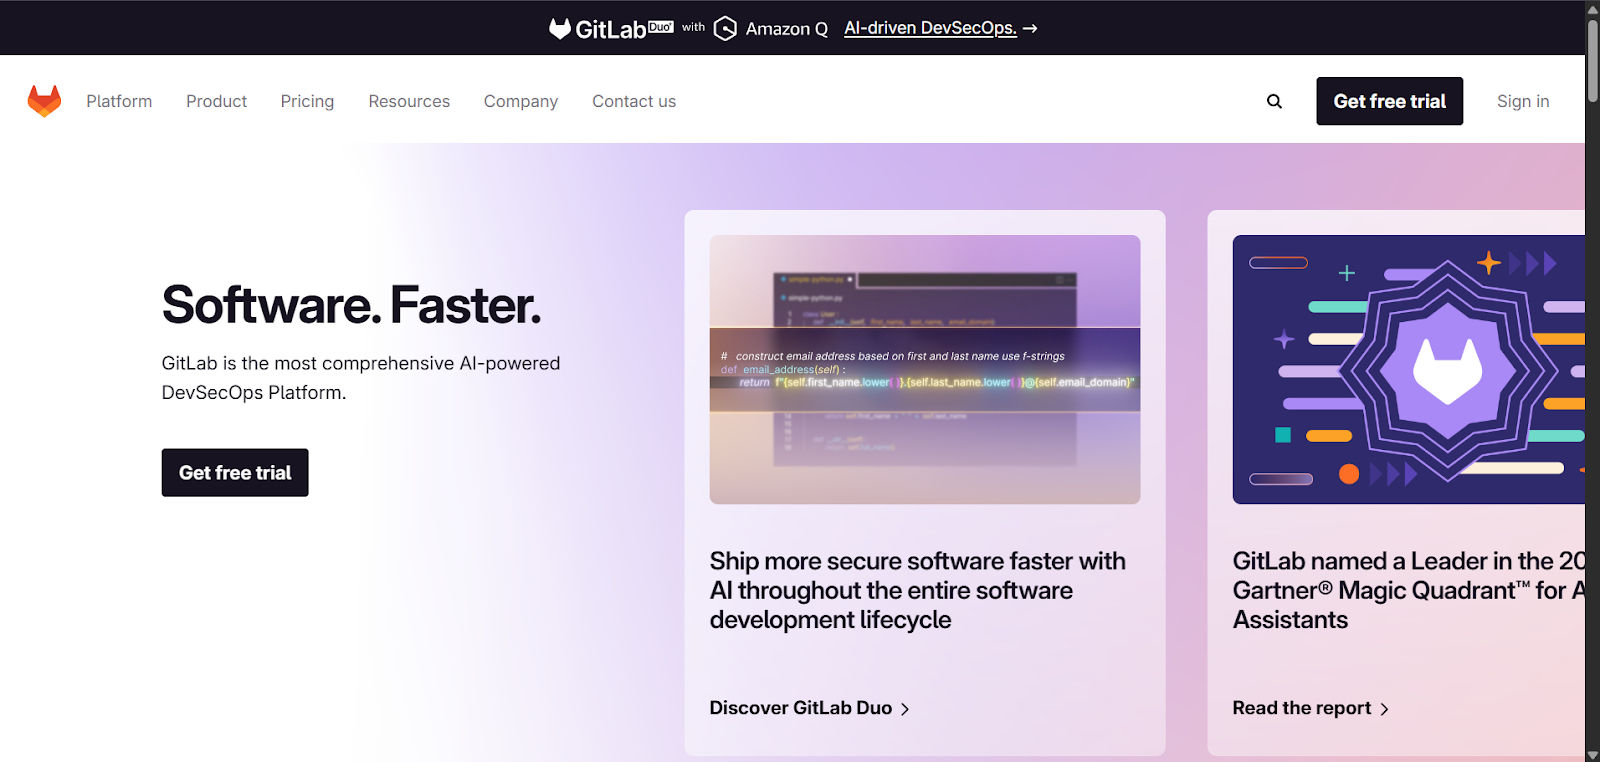The height and width of the screenshot is (762, 1600).
Task: Click the 'Software. Faster.' headline
Action: click(351, 305)
